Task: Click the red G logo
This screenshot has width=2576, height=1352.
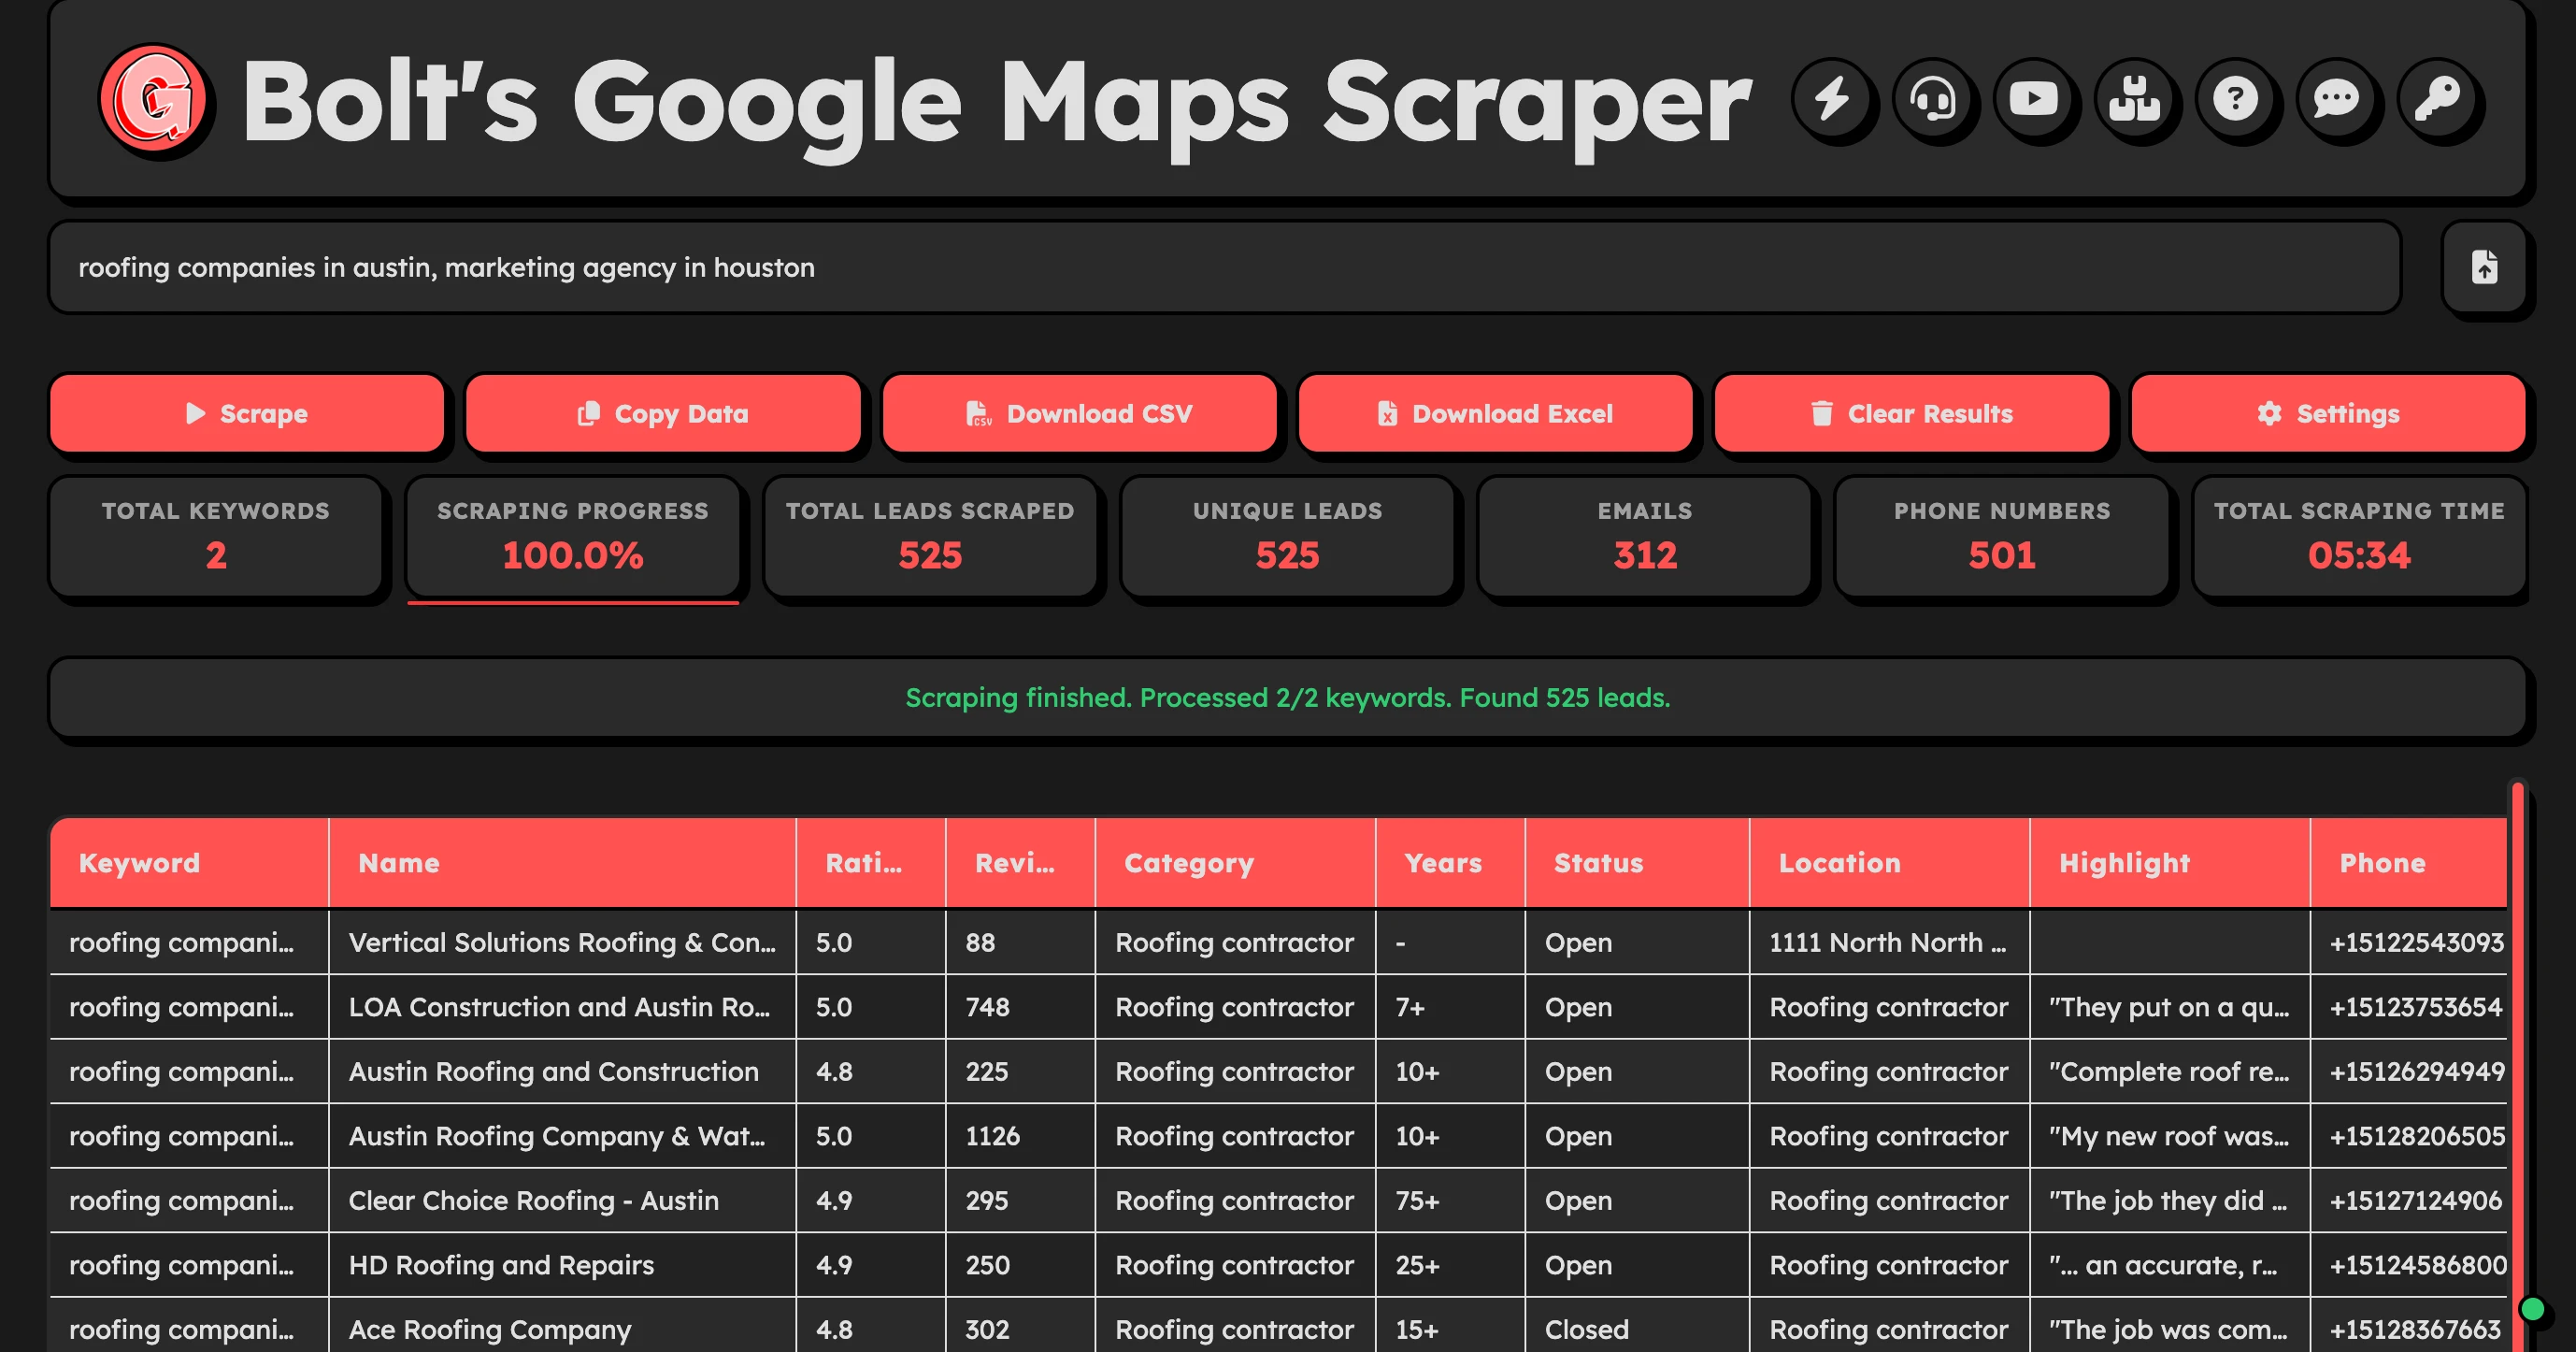Action: [153, 99]
